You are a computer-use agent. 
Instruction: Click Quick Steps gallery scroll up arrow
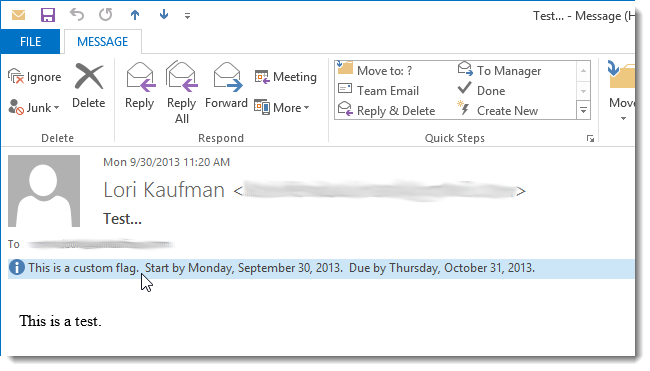click(583, 71)
